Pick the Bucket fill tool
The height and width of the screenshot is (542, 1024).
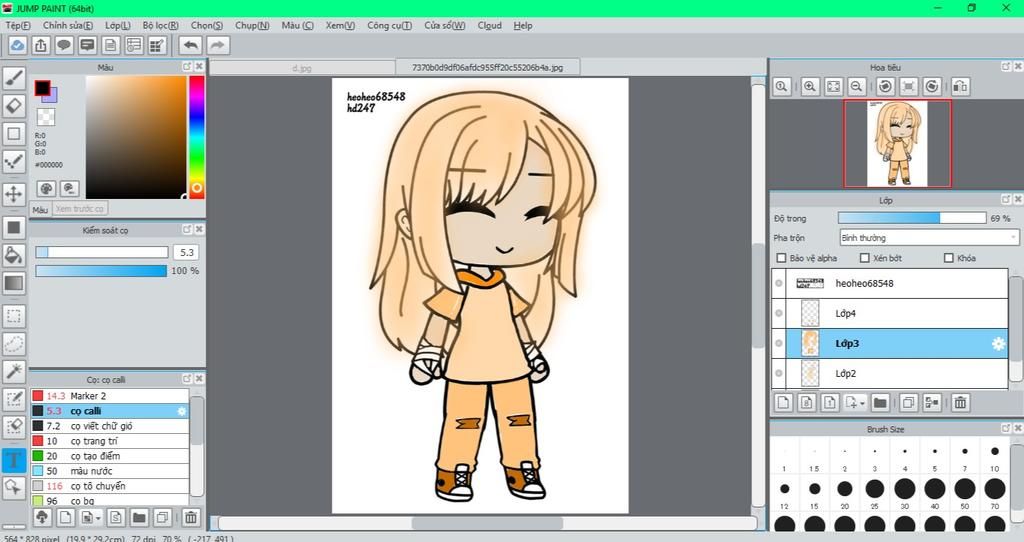point(14,255)
